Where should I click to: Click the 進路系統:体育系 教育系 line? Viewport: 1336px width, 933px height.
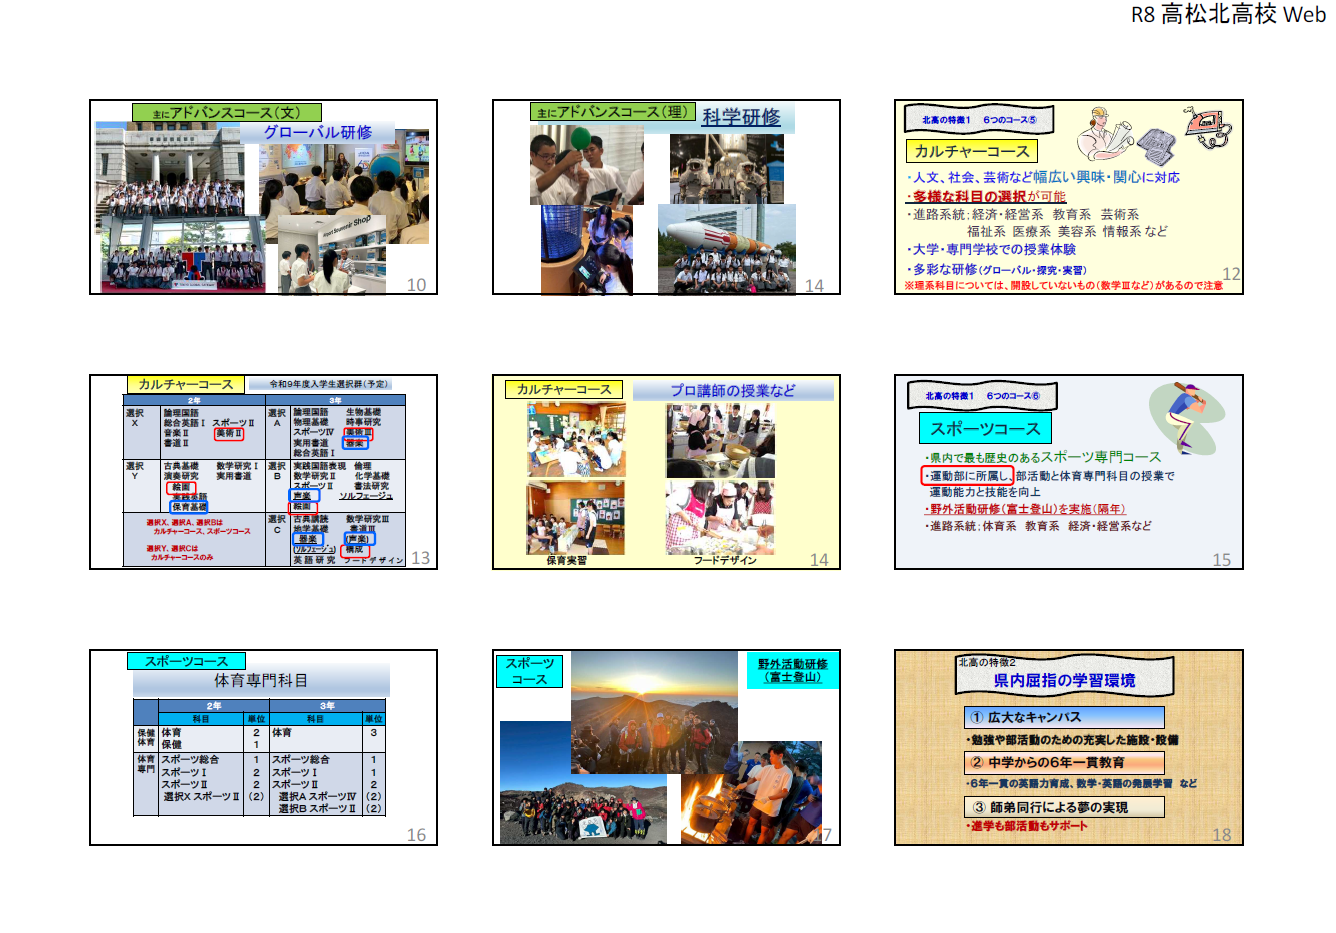coord(1038,526)
